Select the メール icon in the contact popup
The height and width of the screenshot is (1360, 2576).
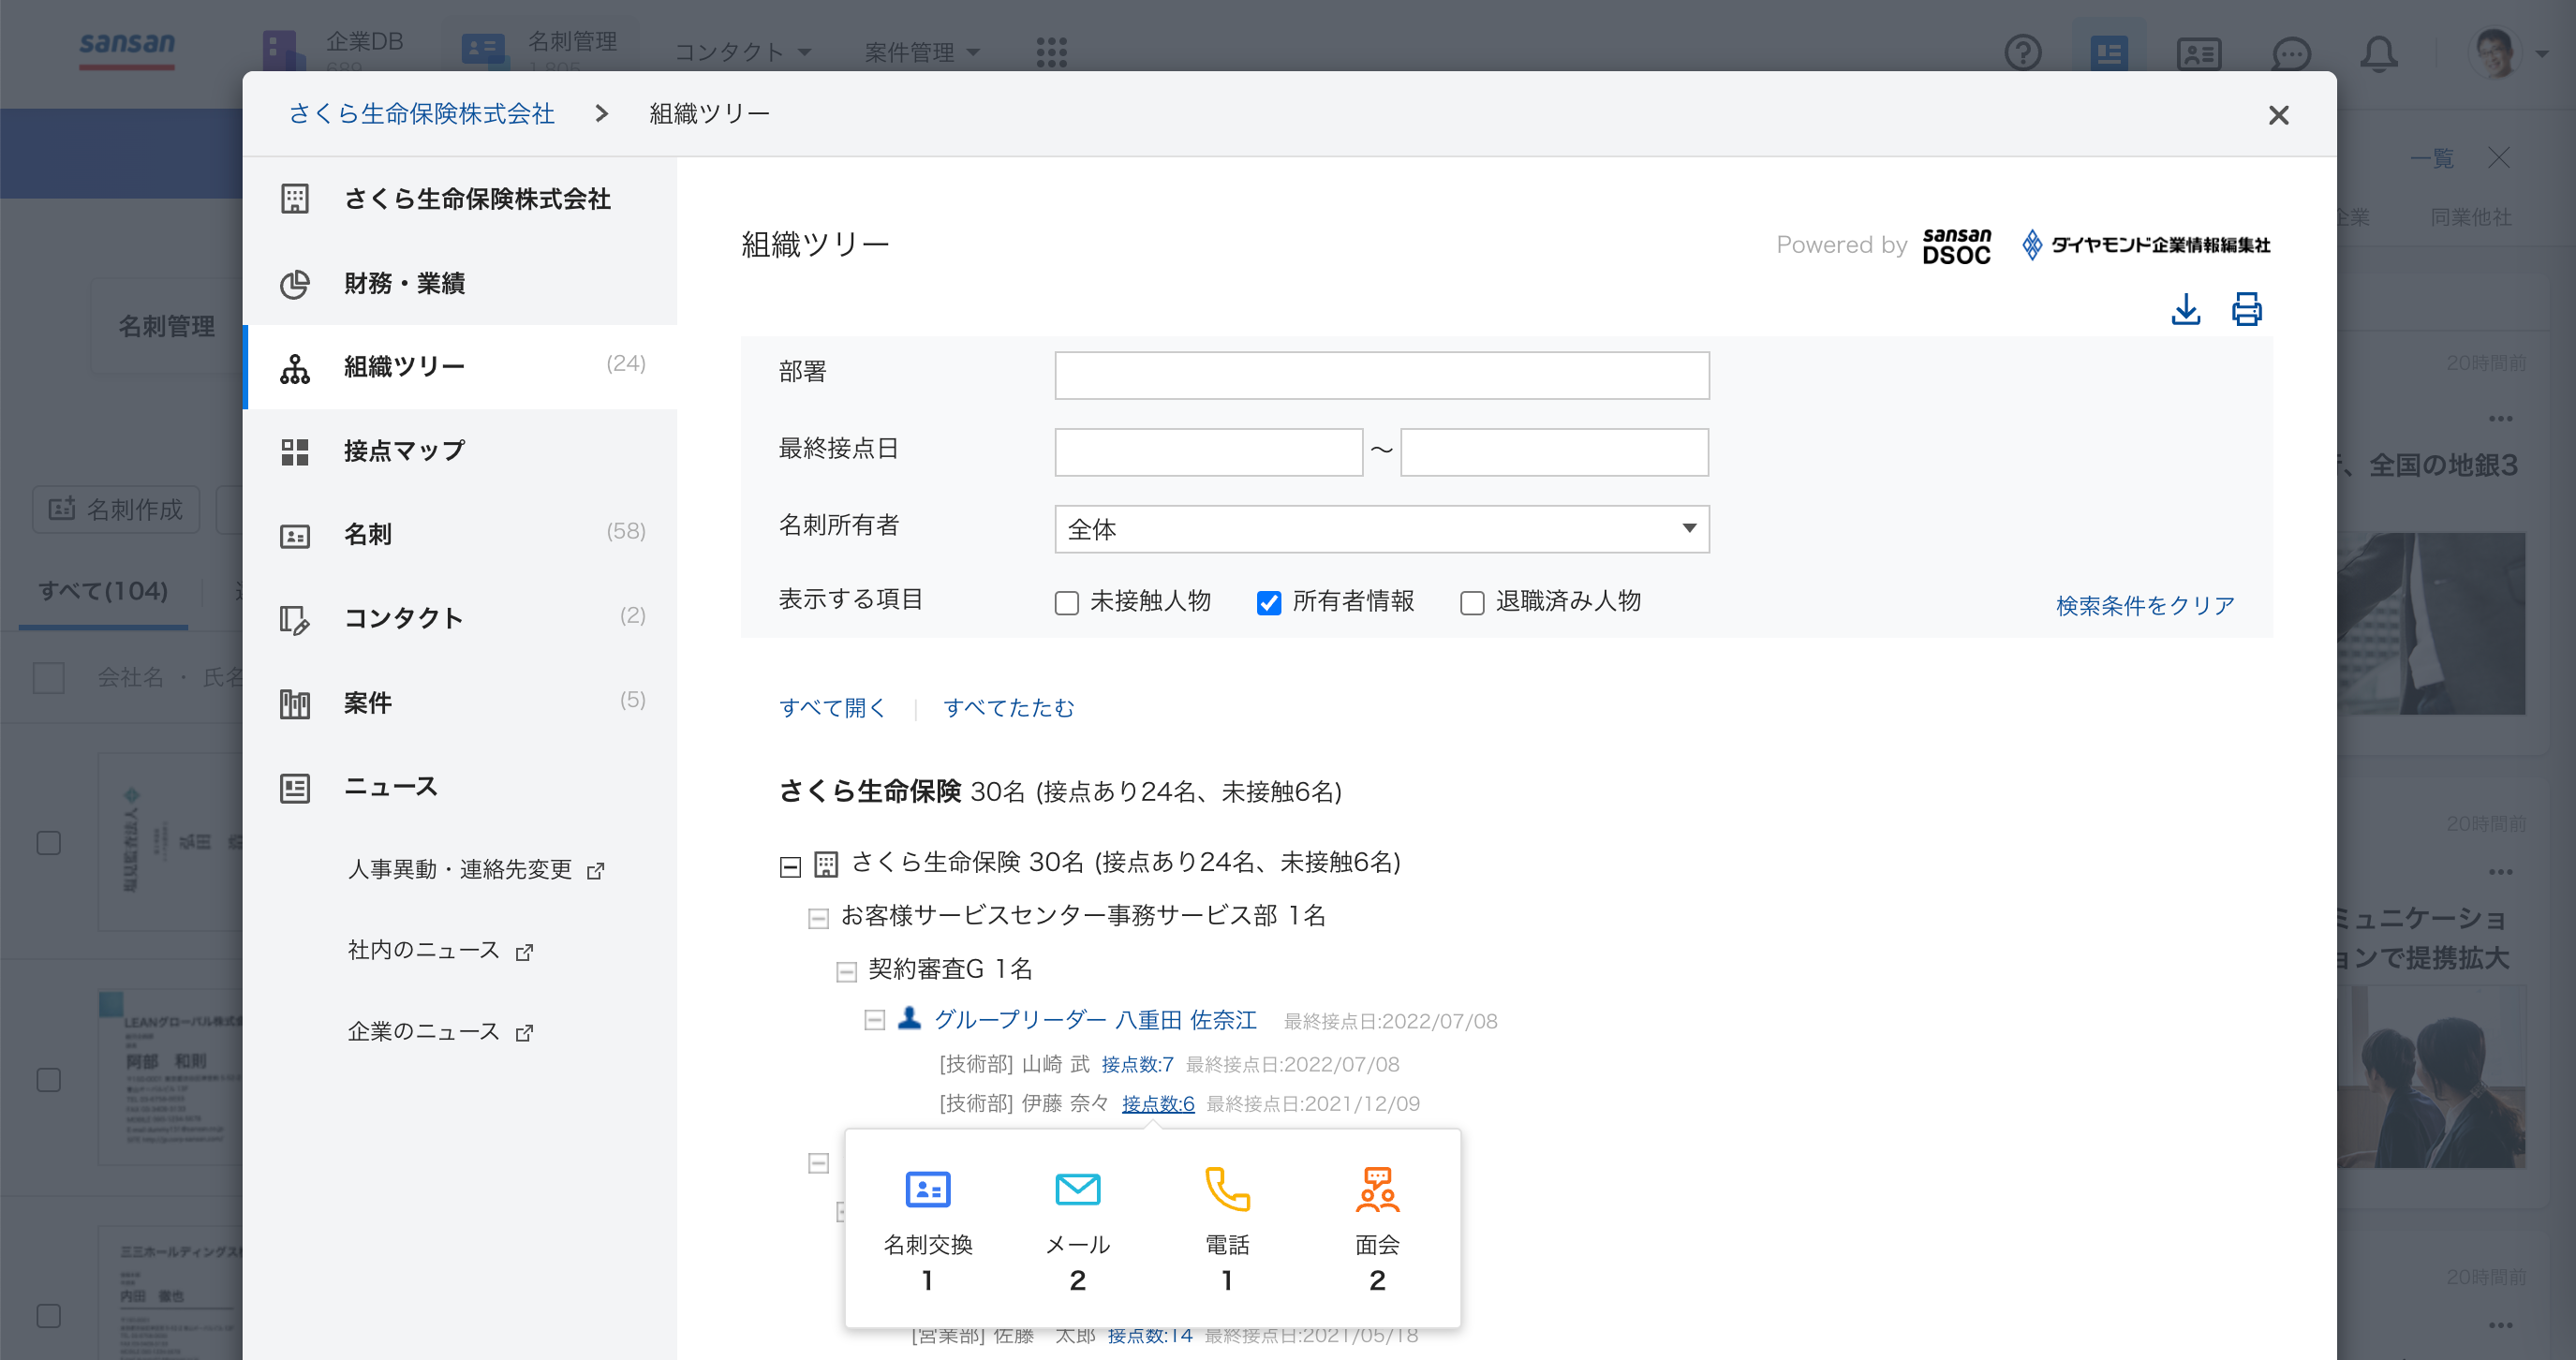pyautogui.click(x=1077, y=1190)
